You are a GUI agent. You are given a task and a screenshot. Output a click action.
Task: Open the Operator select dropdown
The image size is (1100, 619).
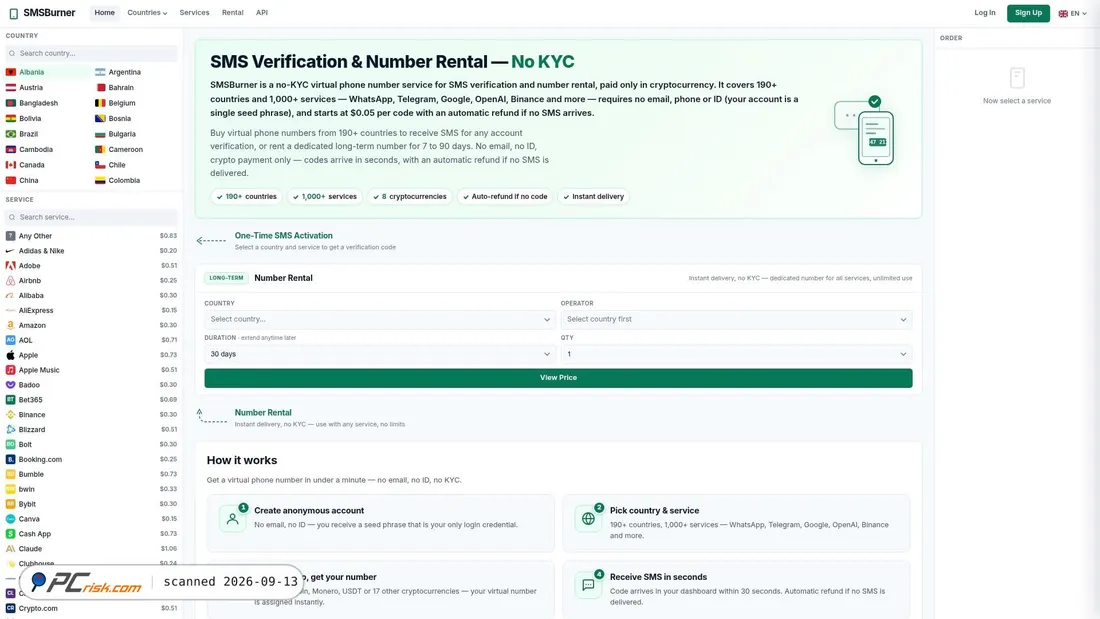736,319
